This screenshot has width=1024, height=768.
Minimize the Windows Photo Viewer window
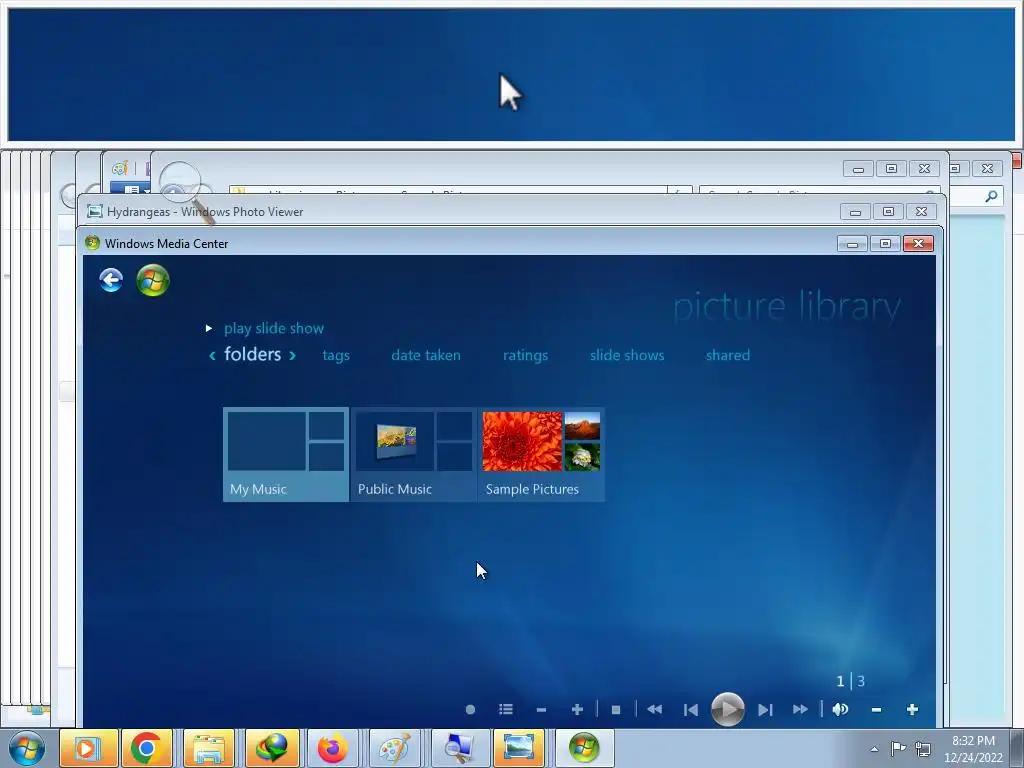856,212
